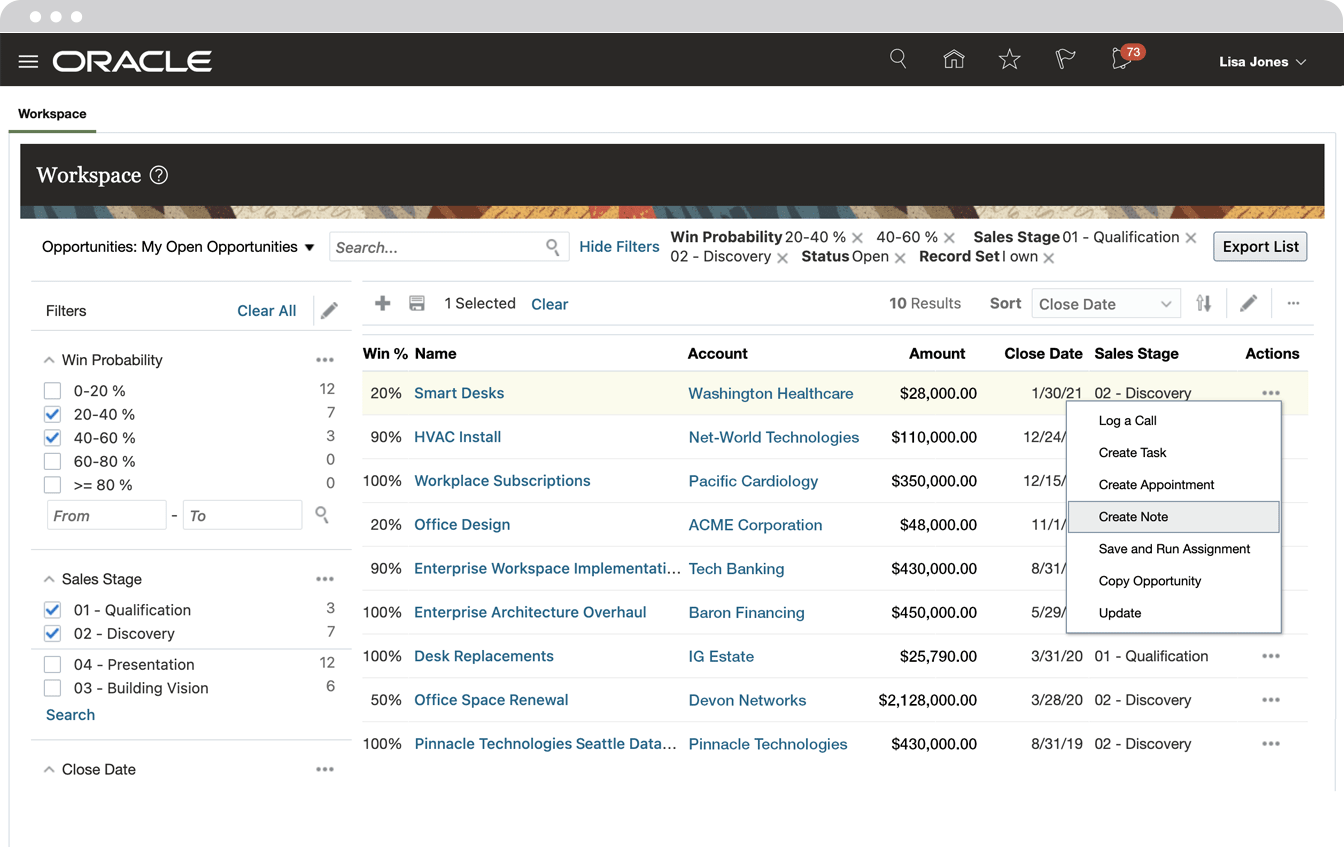
Task: Uncheck the 20-40 % win probability checkbox
Action: coord(53,414)
